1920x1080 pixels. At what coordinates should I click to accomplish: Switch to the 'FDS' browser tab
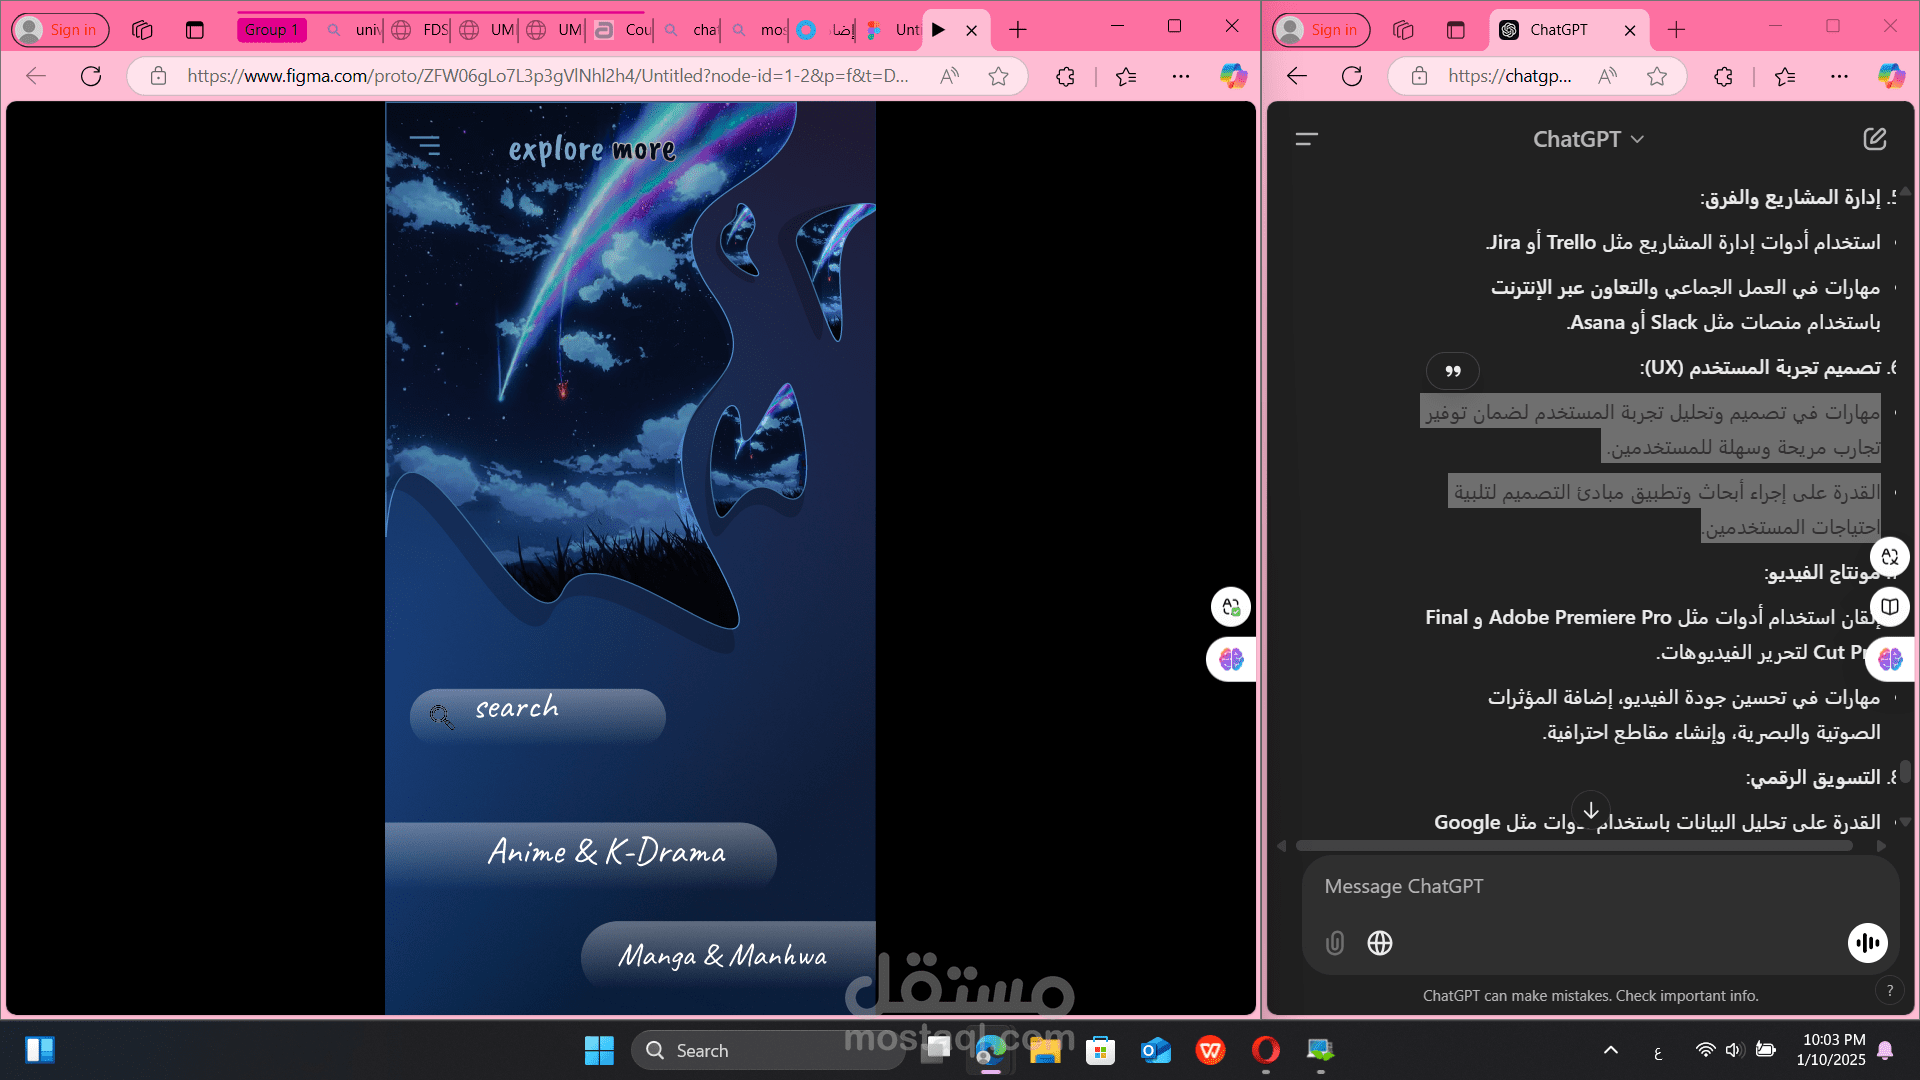[x=420, y=30]
